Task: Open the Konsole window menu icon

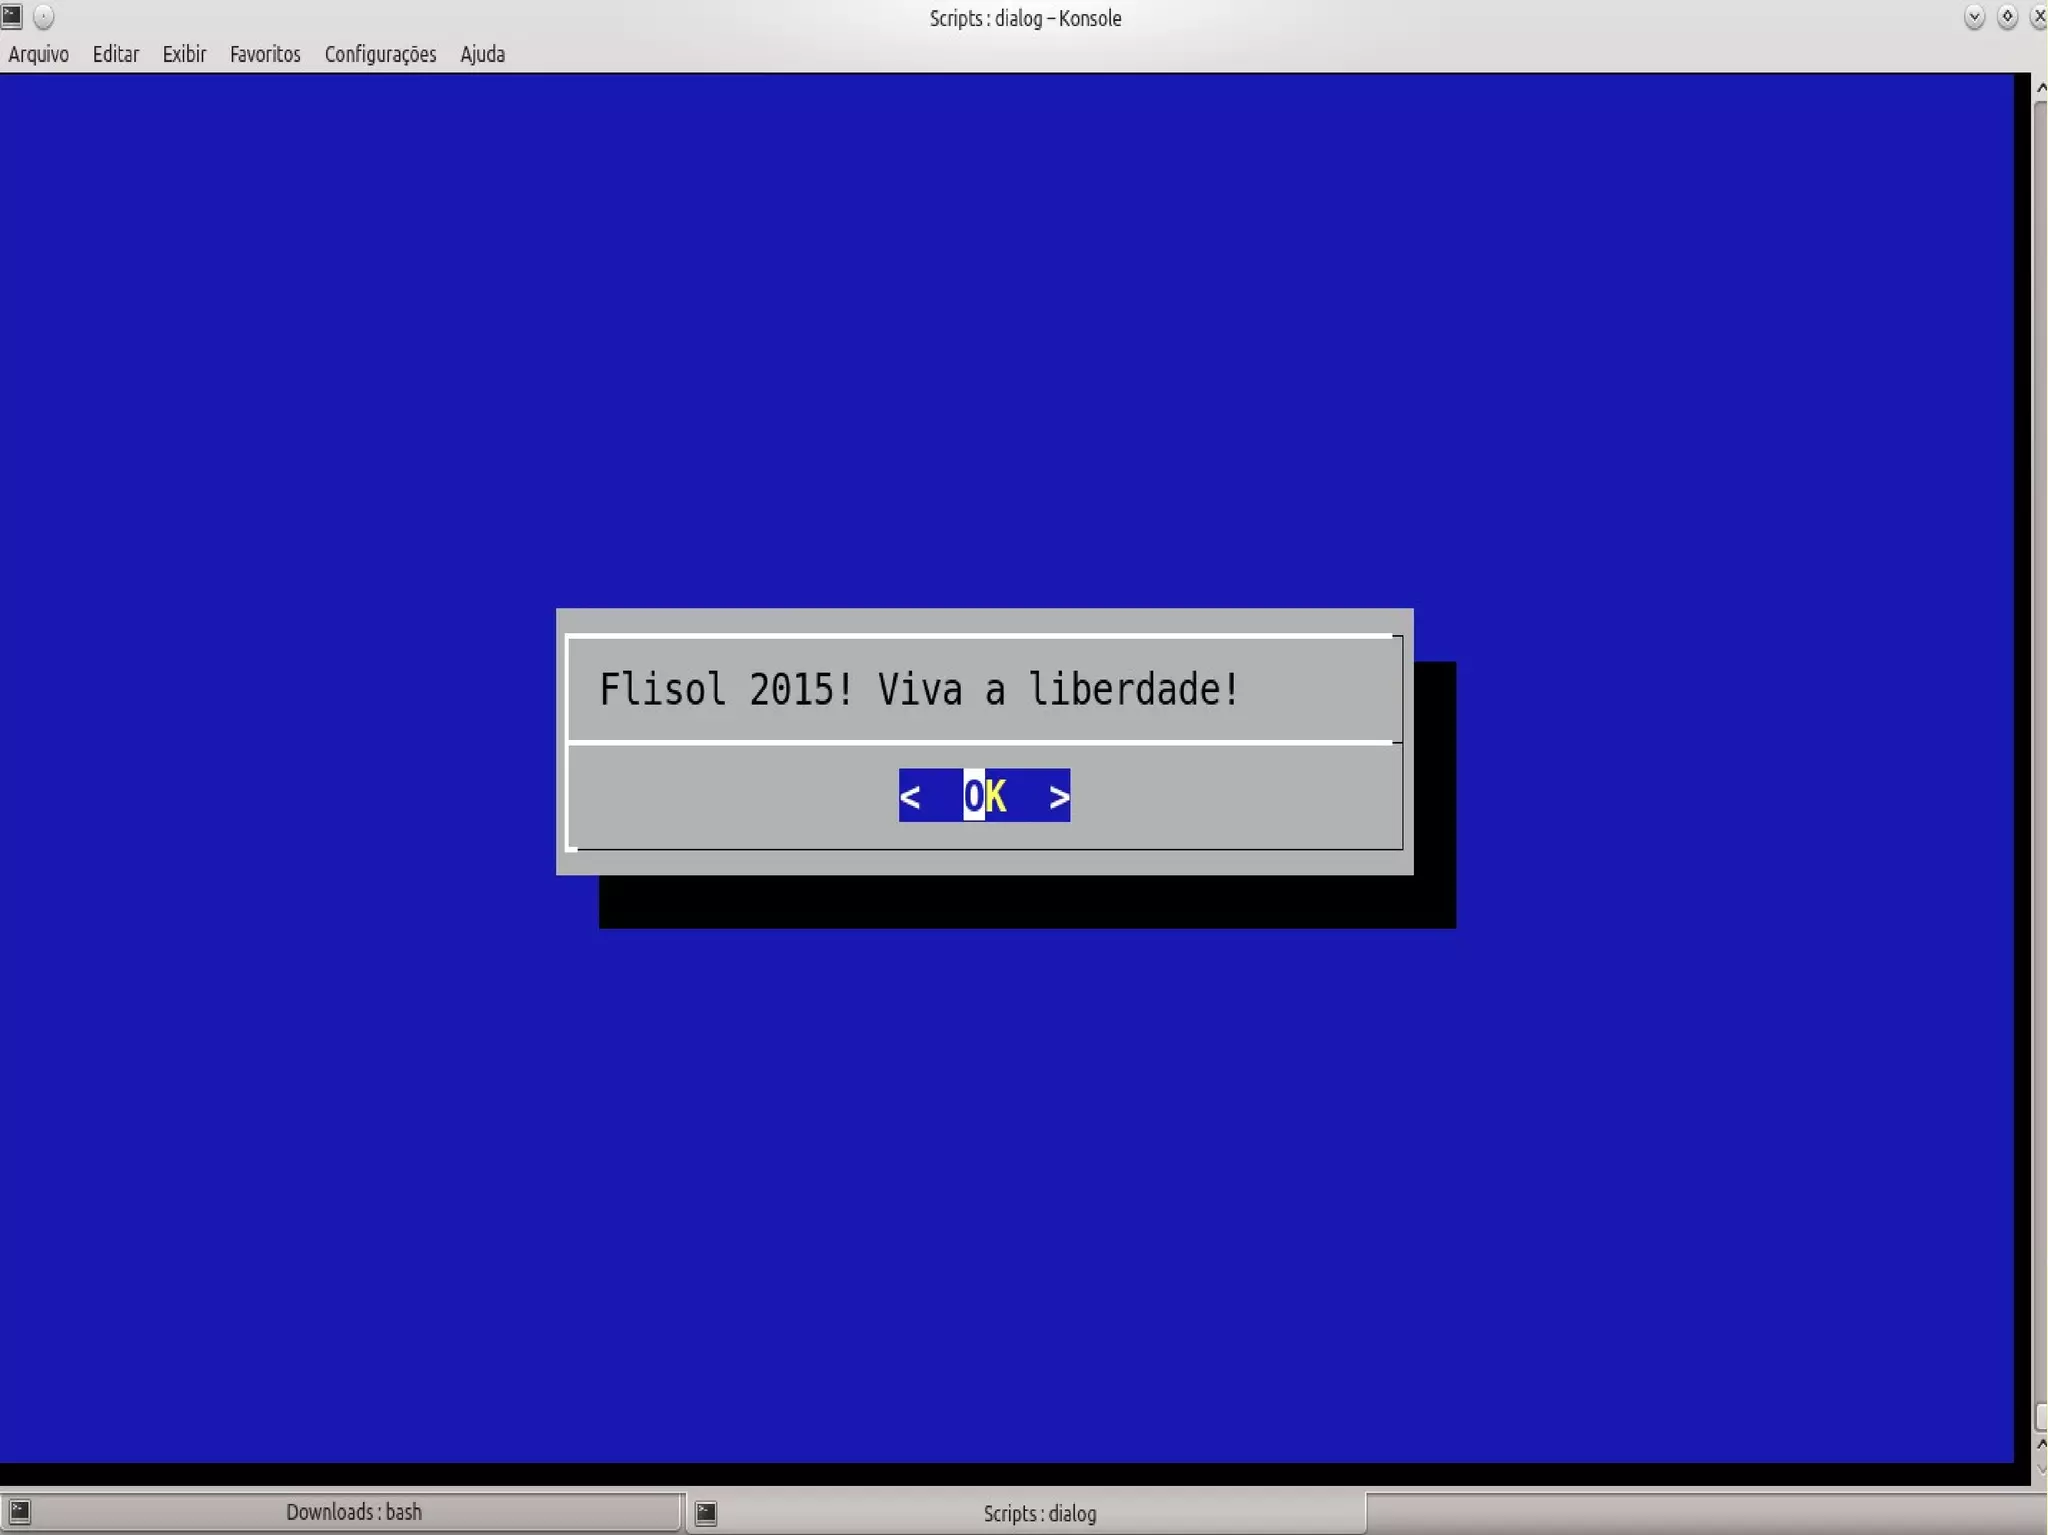Action: [x=12, y=16]
